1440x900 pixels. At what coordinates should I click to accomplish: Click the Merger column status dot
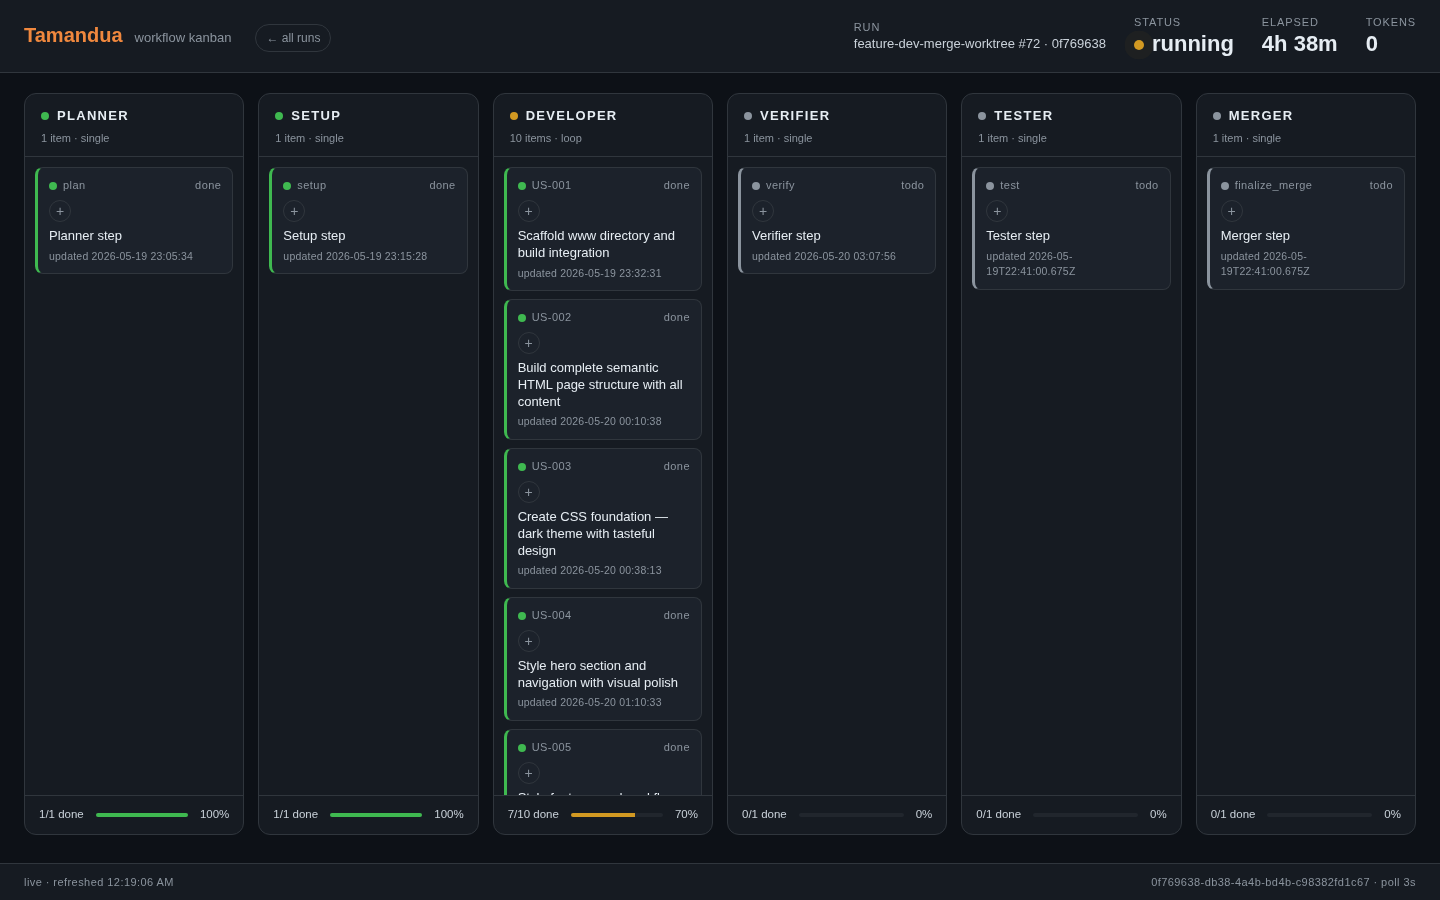tap(1217, 116)
